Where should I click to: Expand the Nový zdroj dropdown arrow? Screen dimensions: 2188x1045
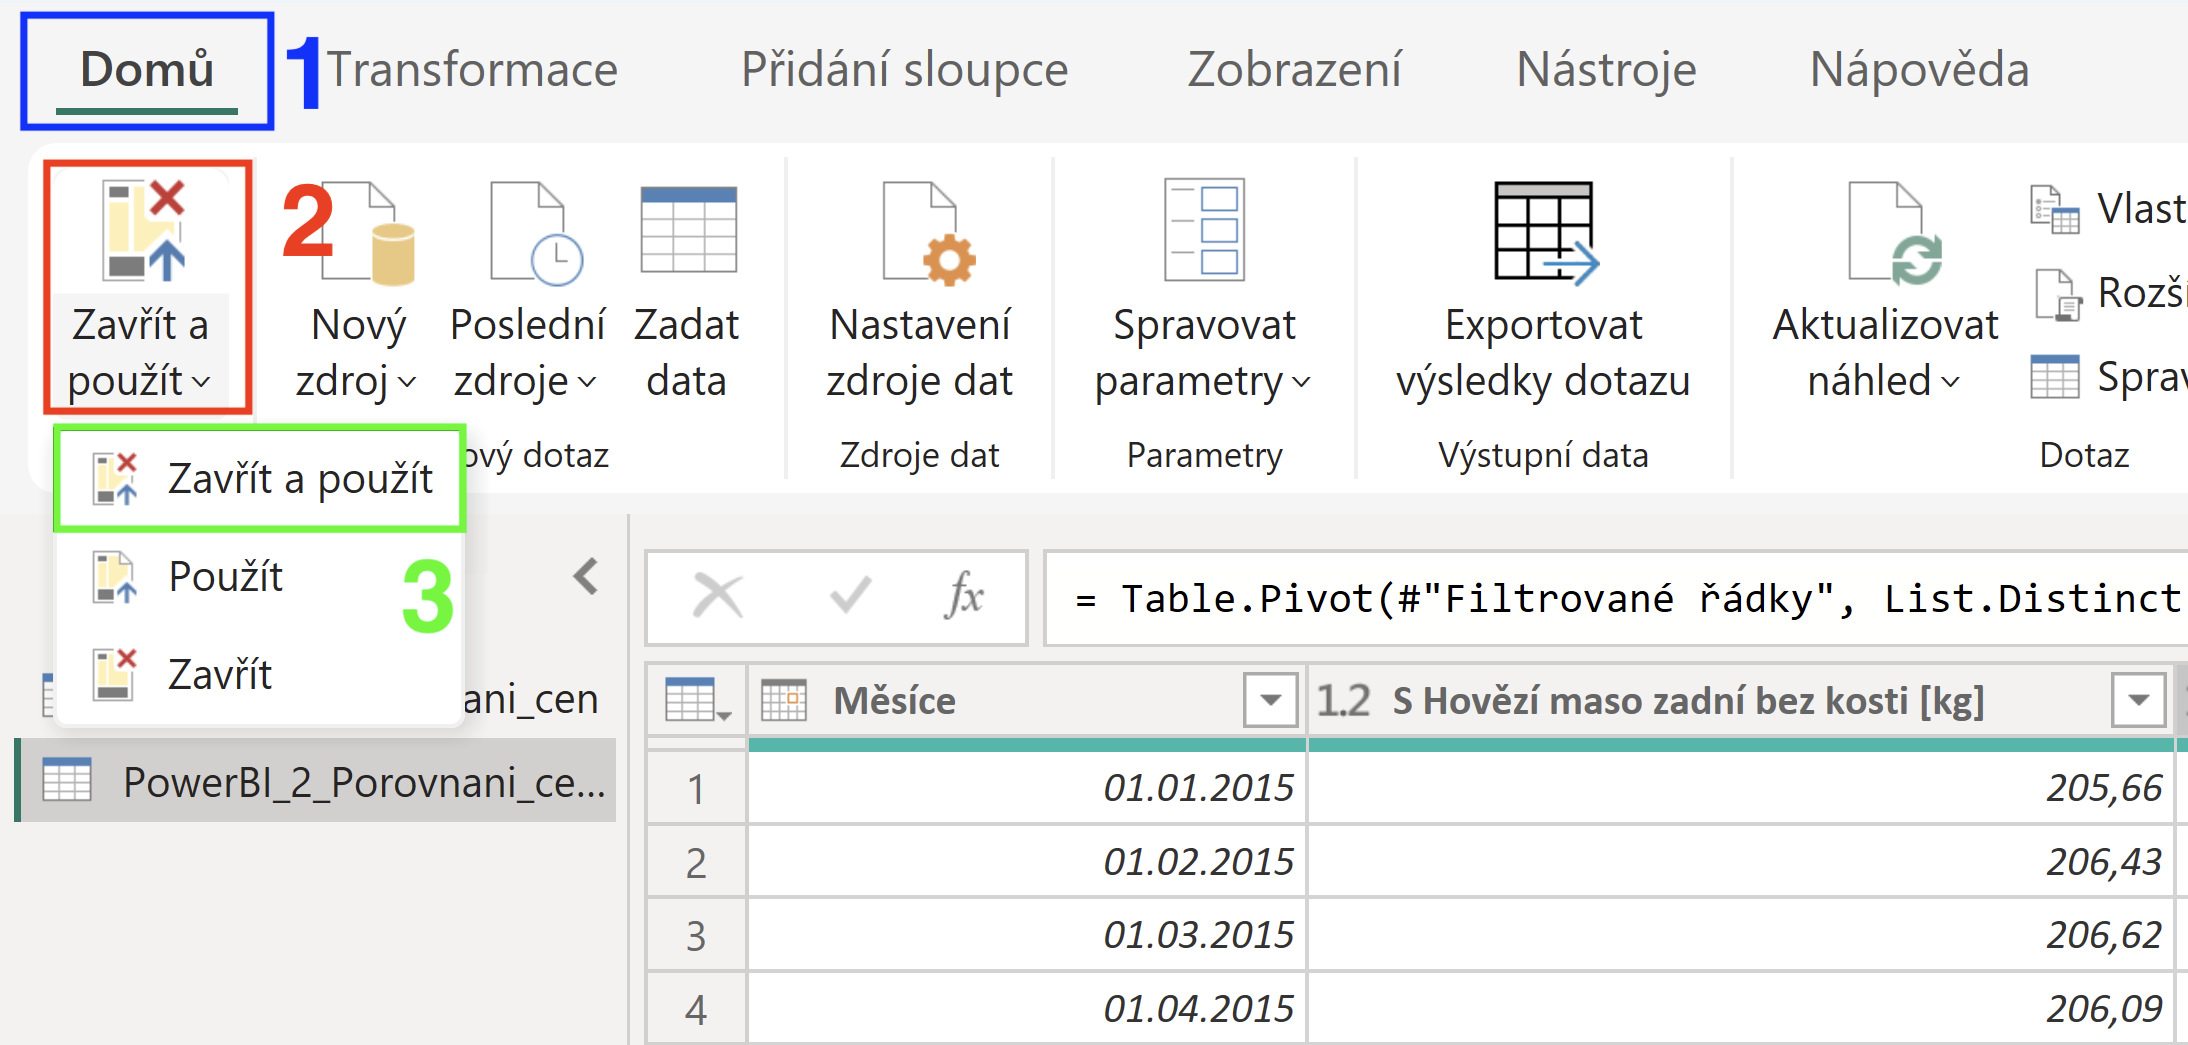click(407, 382)
